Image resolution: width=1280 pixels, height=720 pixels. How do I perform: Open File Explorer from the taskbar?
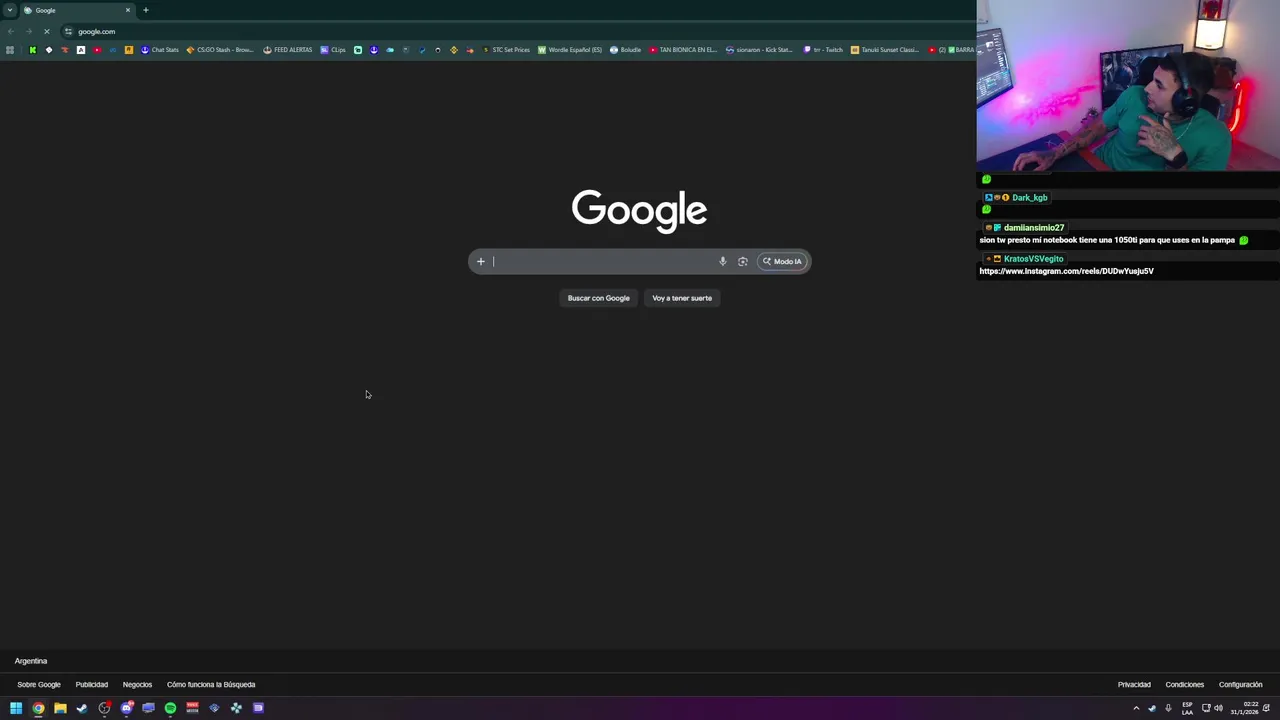coord(60,708)
